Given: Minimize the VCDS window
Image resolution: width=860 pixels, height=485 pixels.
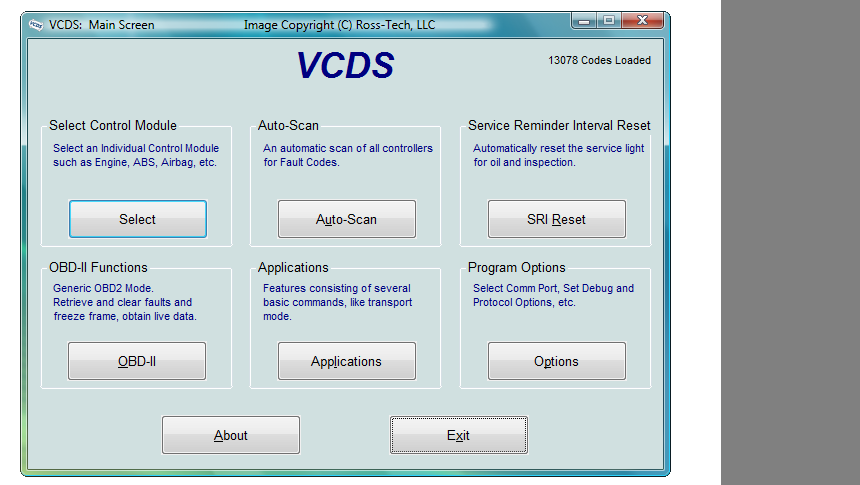Looking at the screenshot, I should pyautogui.click(x=584, y=21).
